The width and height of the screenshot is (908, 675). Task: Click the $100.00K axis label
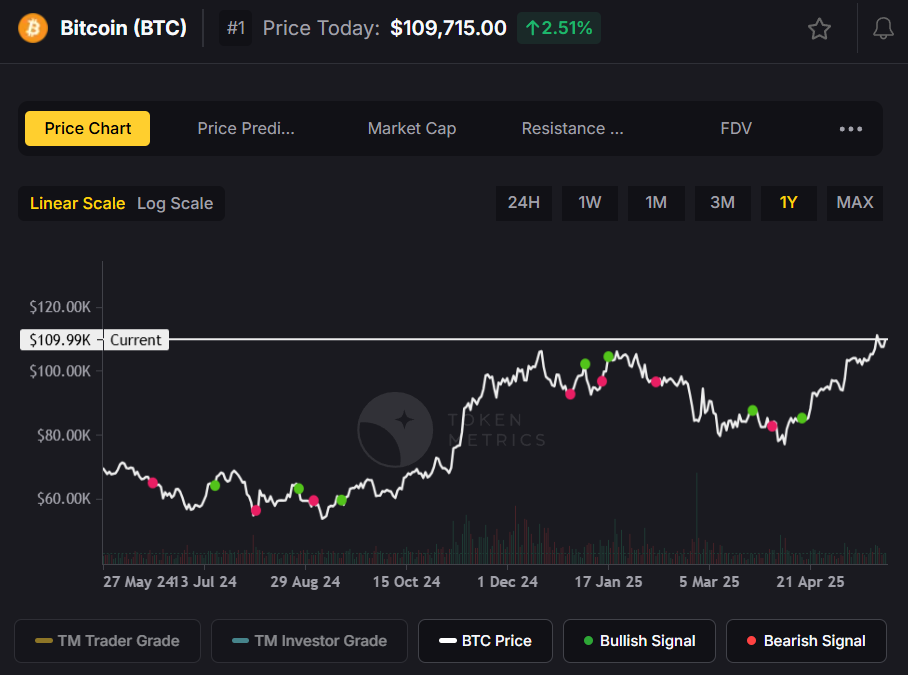pos(60,371)
